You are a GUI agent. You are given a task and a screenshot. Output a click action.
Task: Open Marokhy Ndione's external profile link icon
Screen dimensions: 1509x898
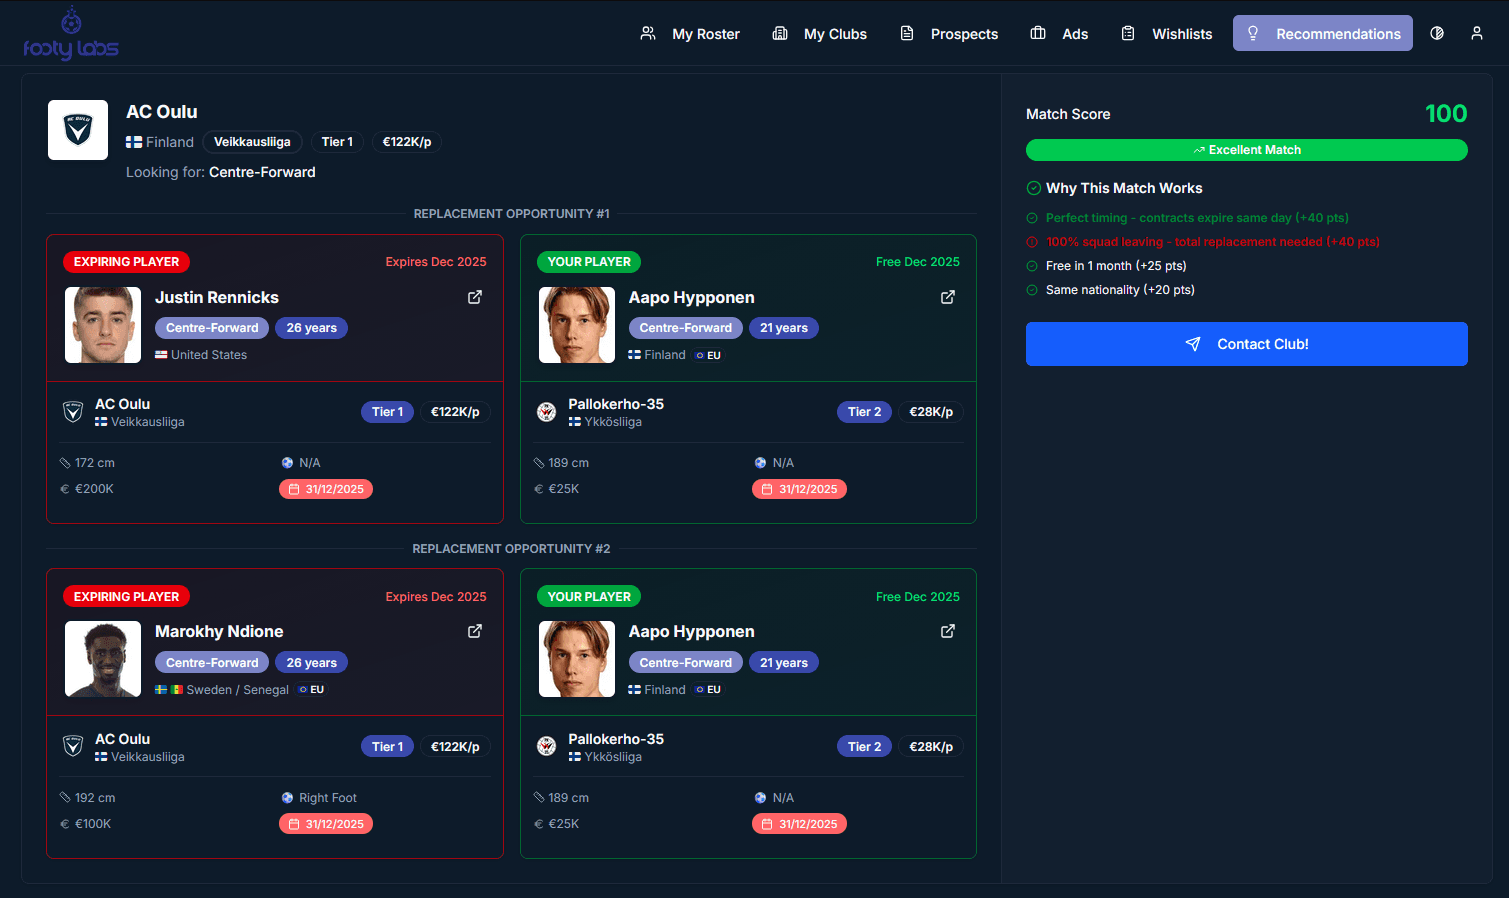click(x=475, y=631)
